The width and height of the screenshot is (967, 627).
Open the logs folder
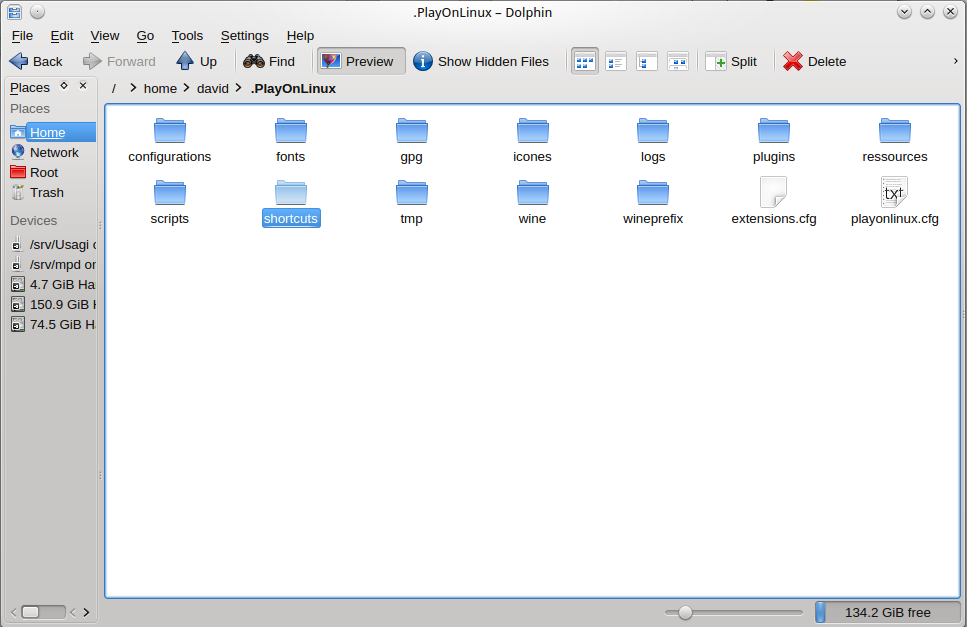[653, 141]
